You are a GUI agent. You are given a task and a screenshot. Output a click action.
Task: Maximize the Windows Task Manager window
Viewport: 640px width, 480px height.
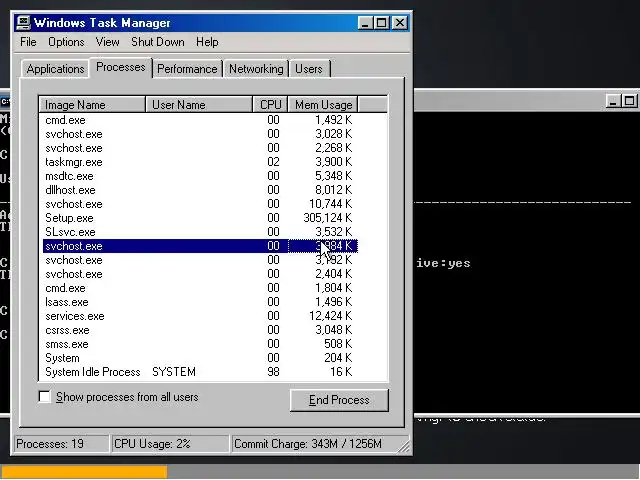click(382, 23)
